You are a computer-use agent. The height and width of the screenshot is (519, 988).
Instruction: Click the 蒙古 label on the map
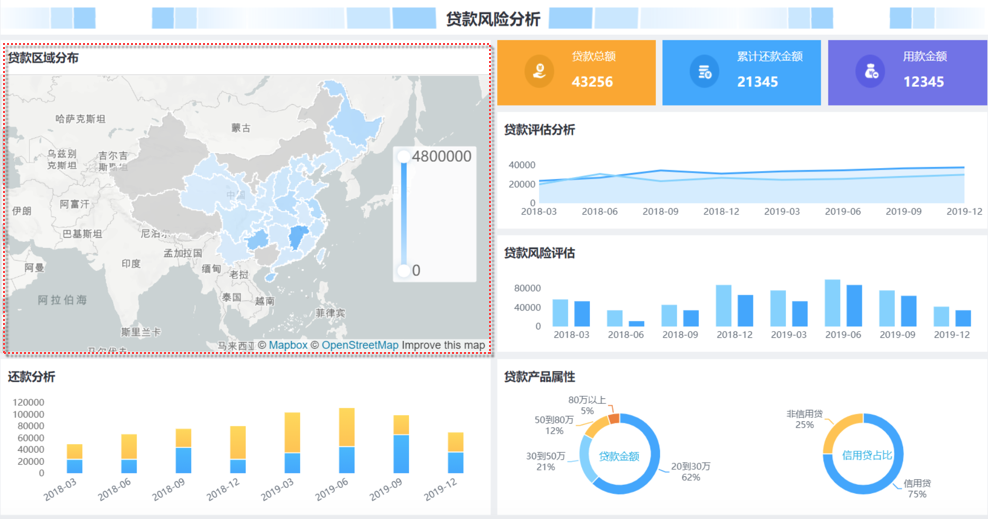(241, 128)
